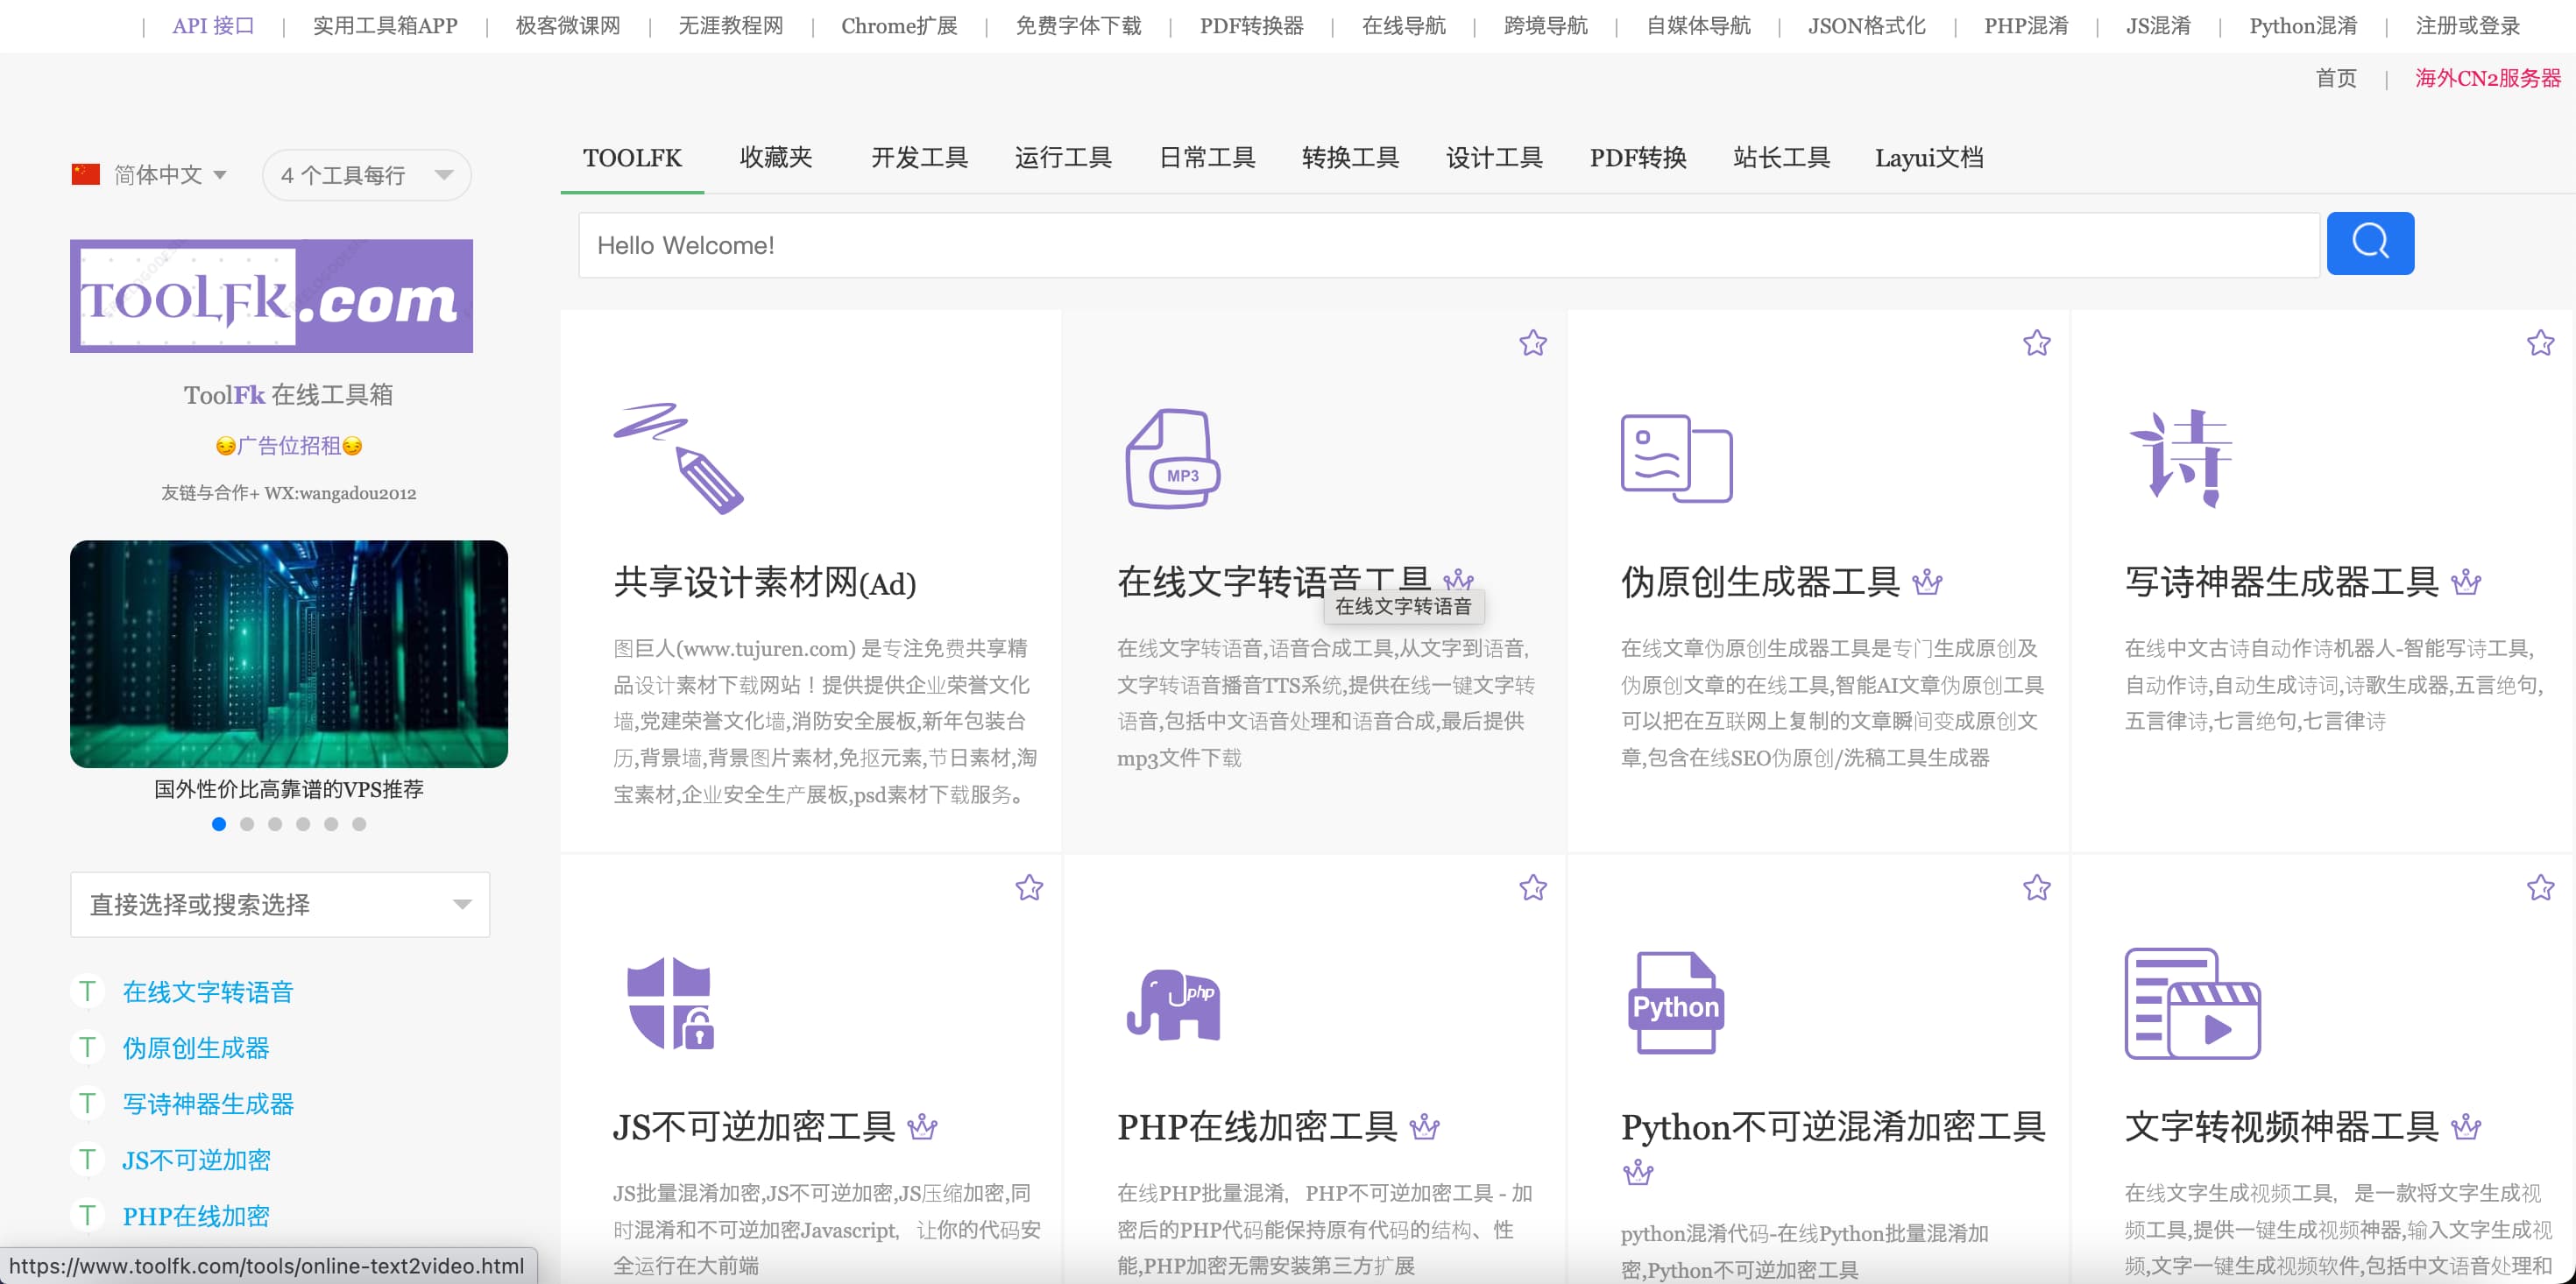Click the T icon beside 写诗神器生成器
This screenshot has width=2576, height=1284.
coord(87,1103)
